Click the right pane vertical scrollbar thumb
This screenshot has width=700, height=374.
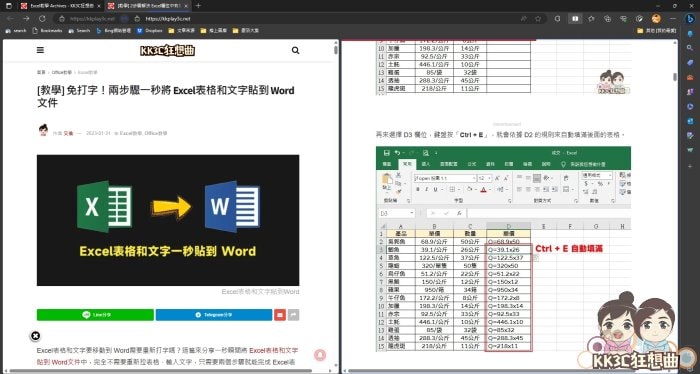click(x=675, y=77)
